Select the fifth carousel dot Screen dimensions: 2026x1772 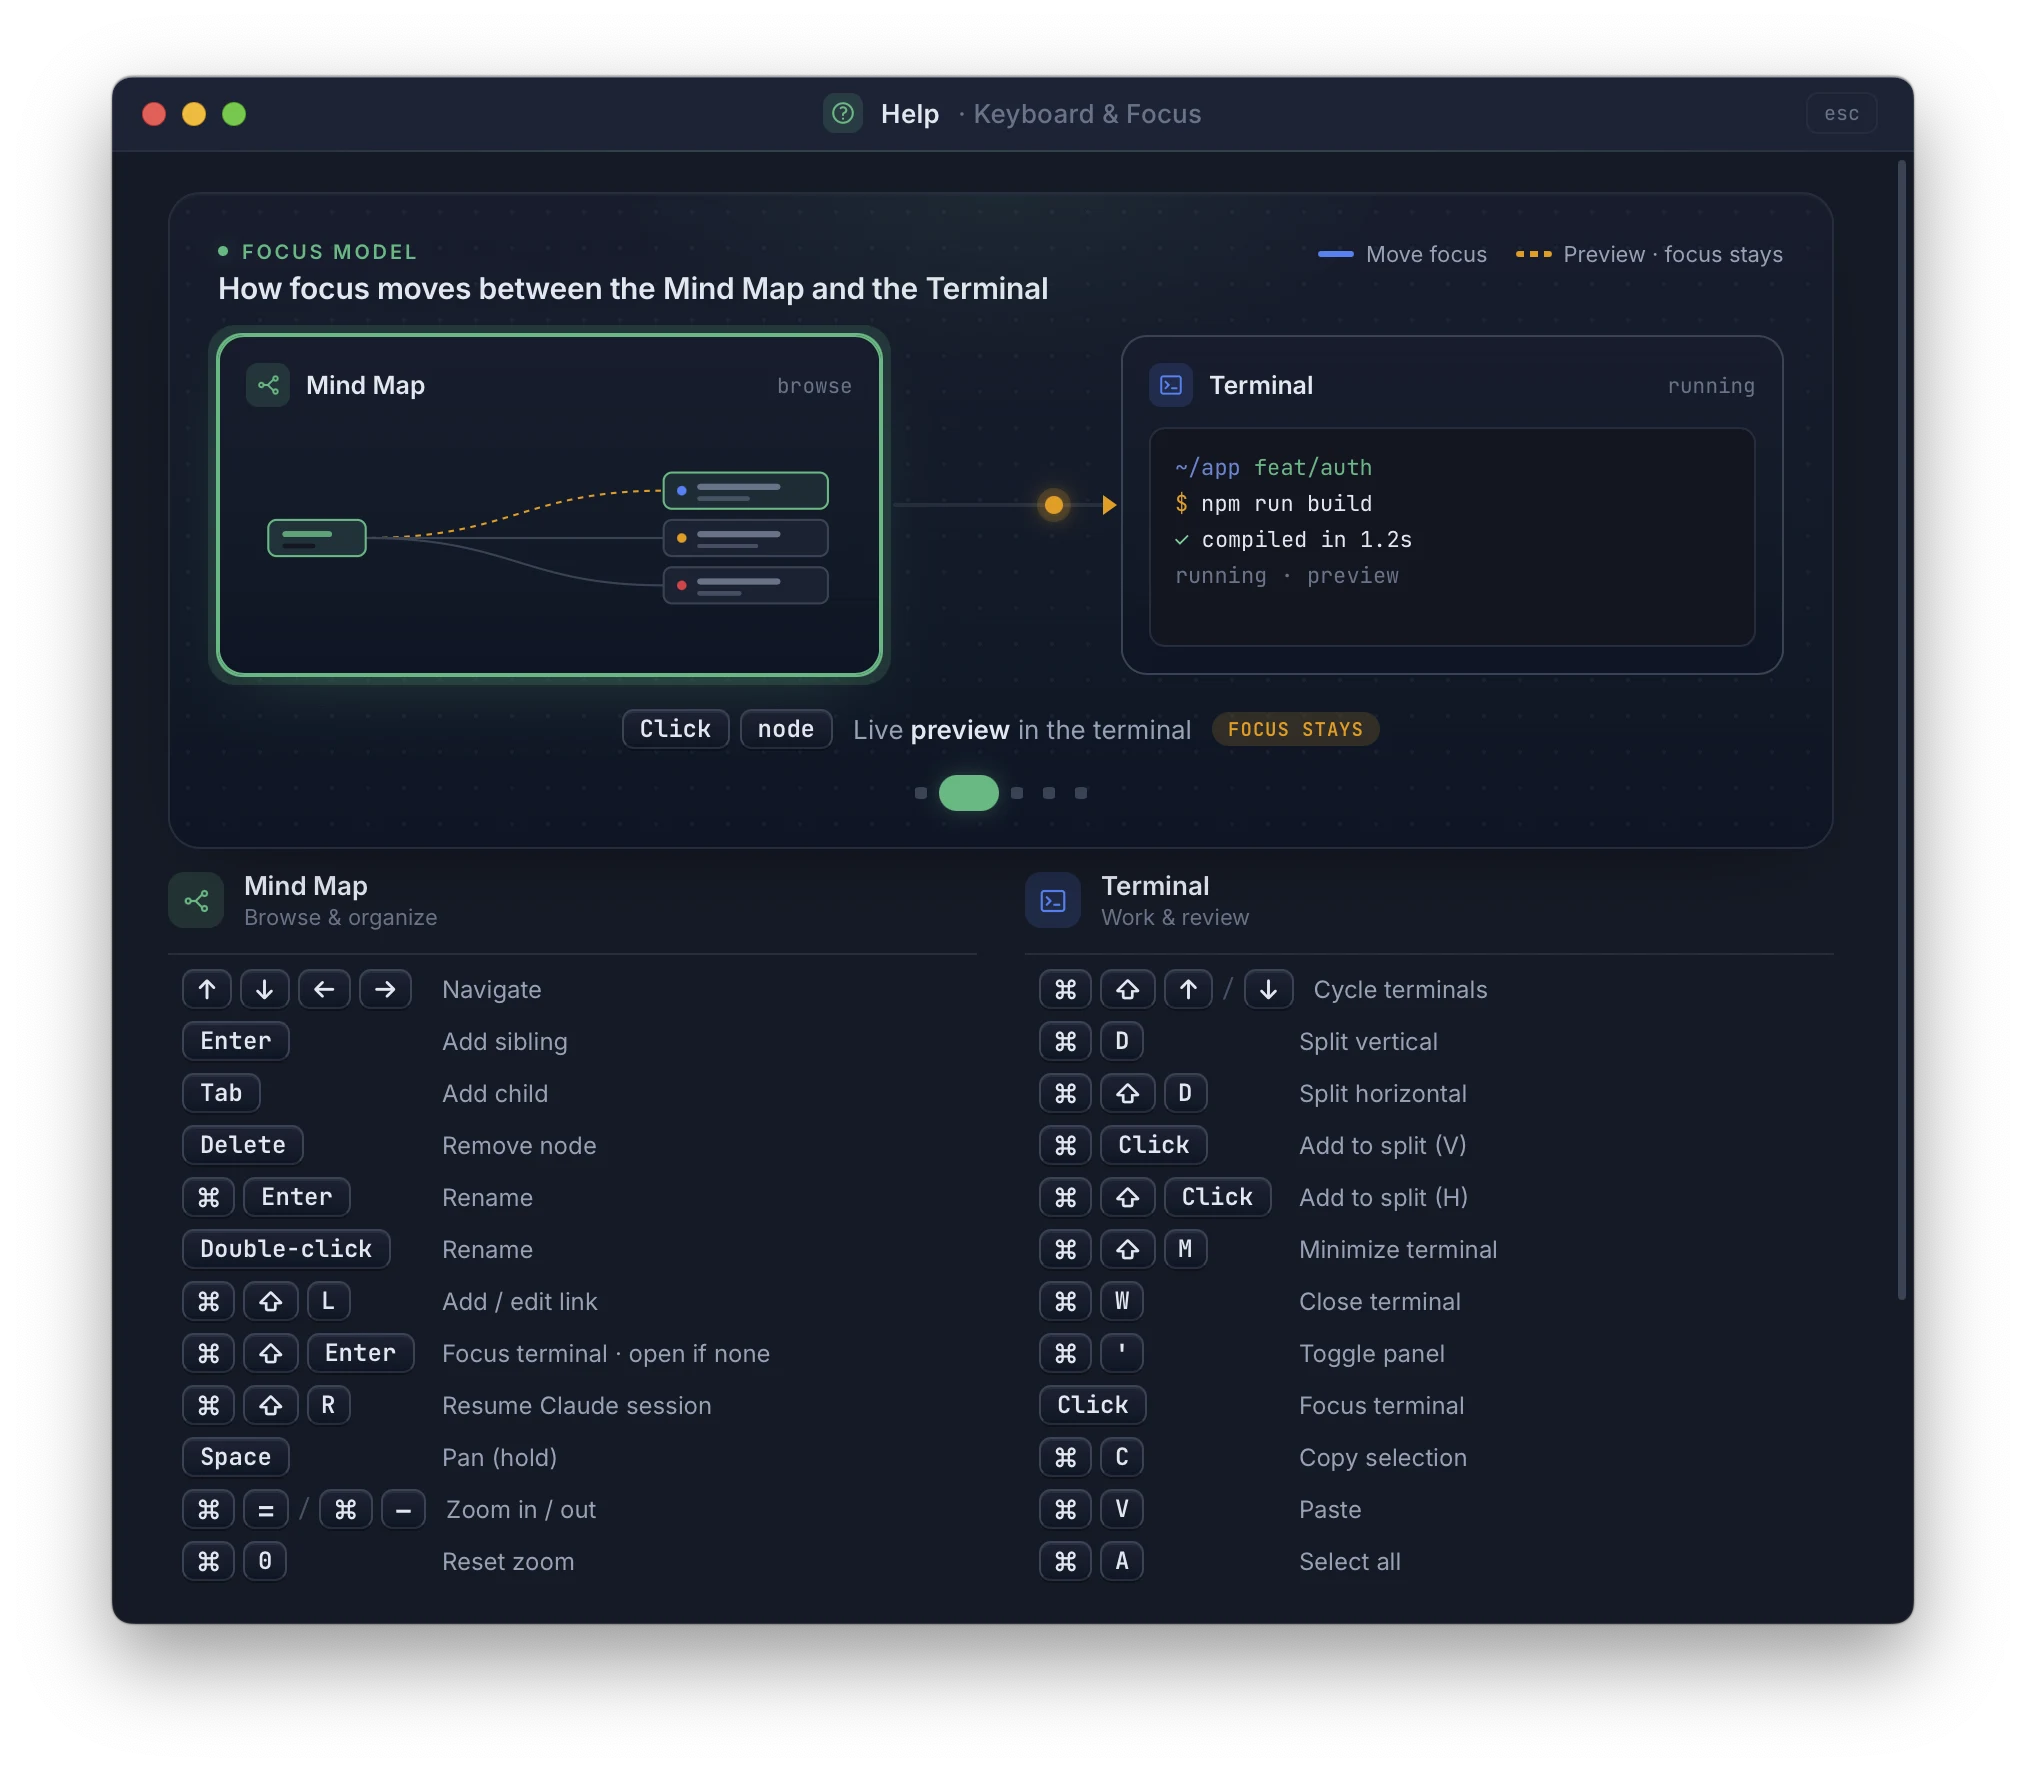(x=1081, y=793)
